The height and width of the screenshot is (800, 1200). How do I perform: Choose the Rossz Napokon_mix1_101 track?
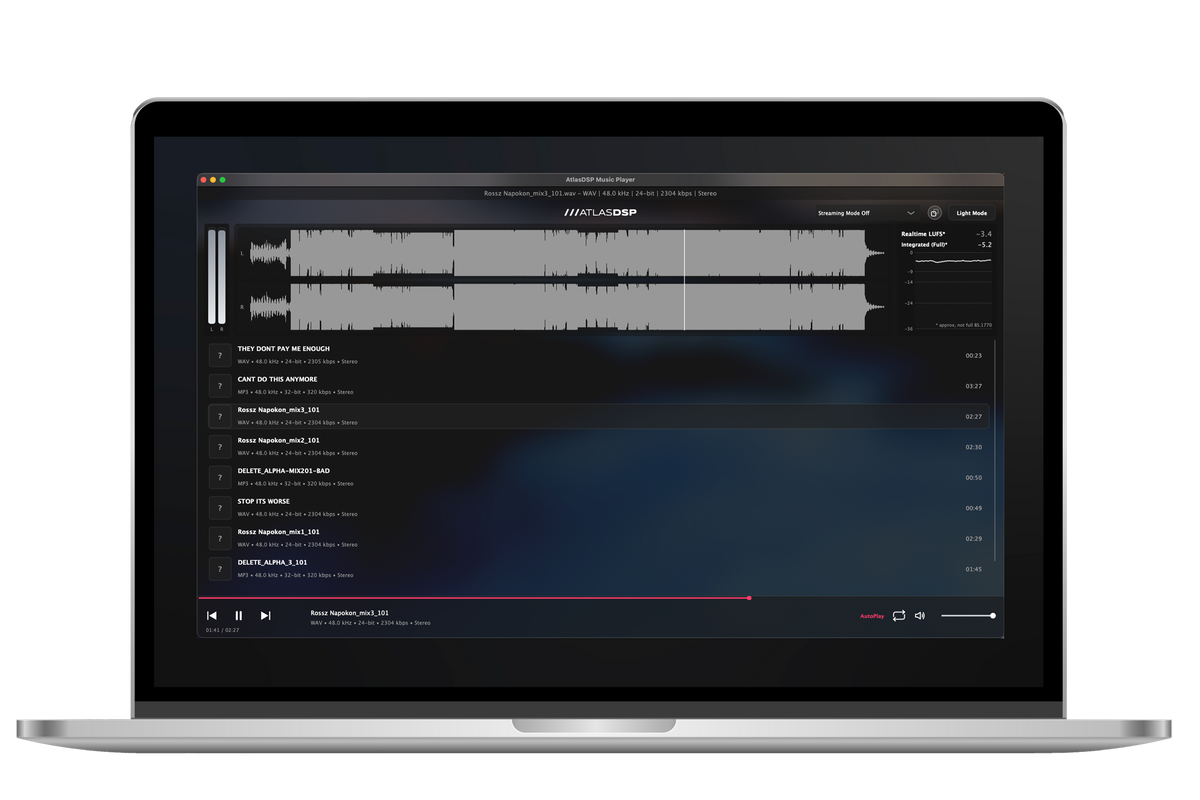pos(278,532)
